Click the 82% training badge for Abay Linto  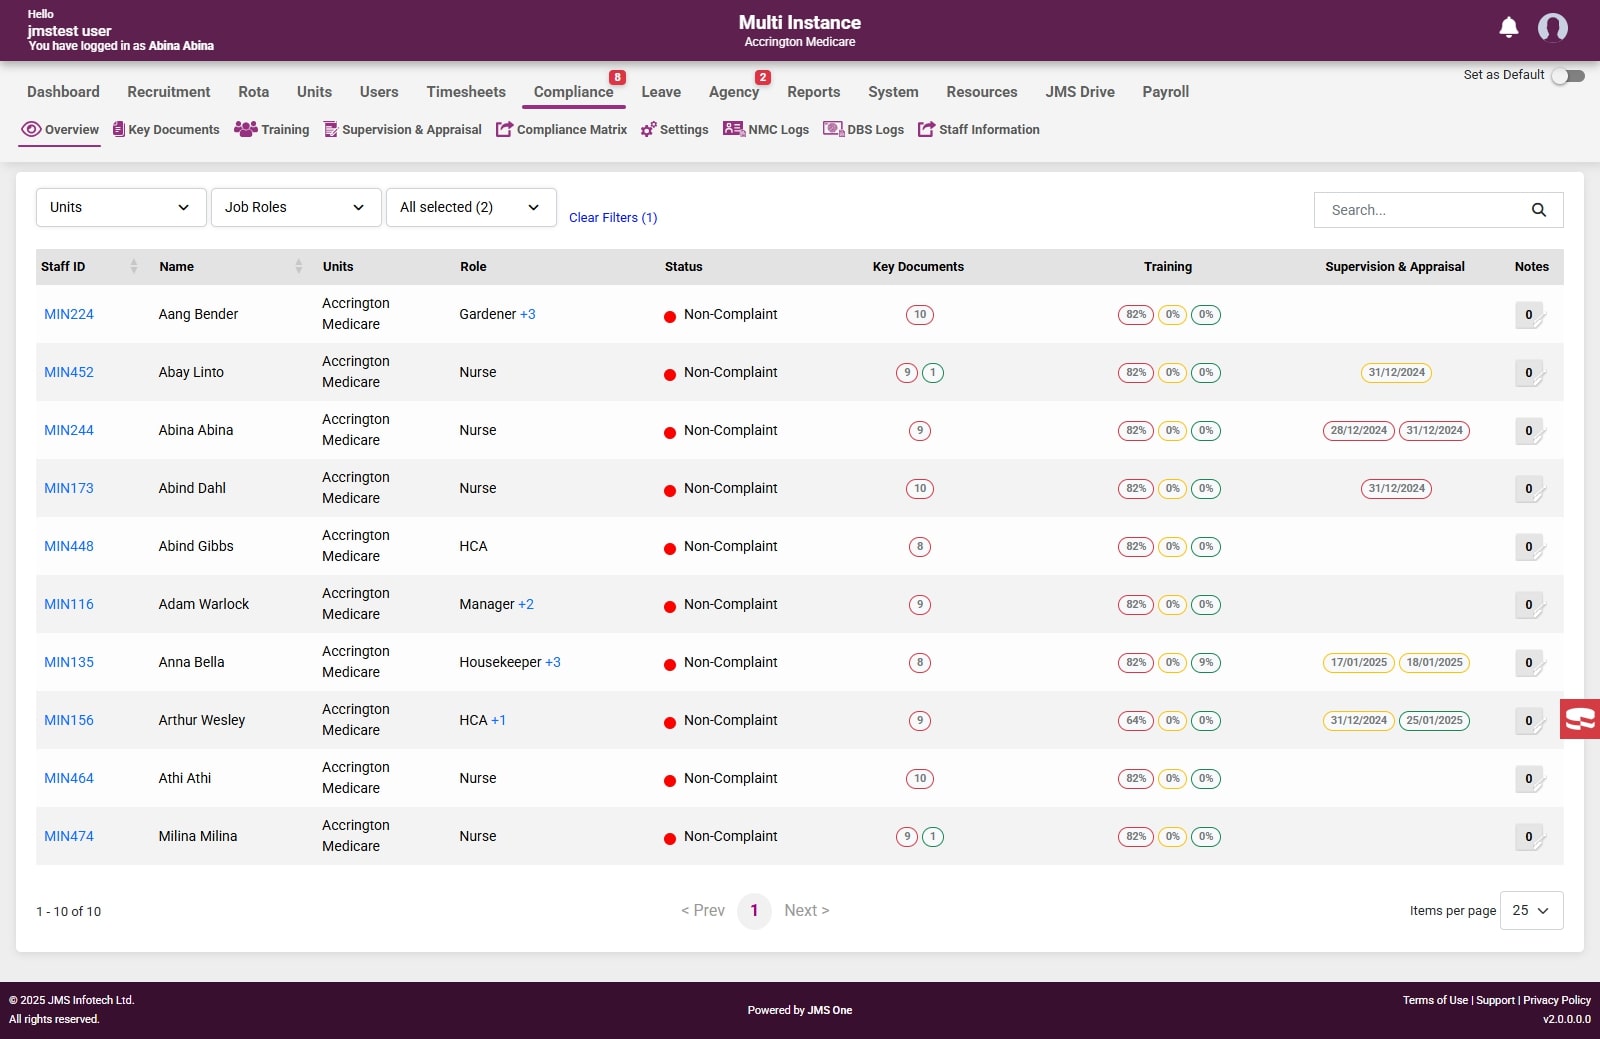click(1135, 373)
